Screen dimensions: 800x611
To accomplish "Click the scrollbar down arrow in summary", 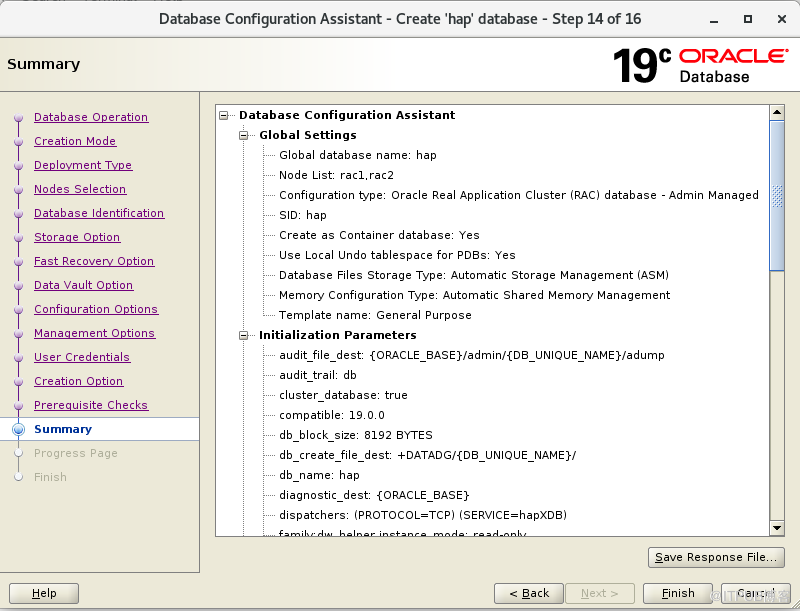I will [777, 528].
